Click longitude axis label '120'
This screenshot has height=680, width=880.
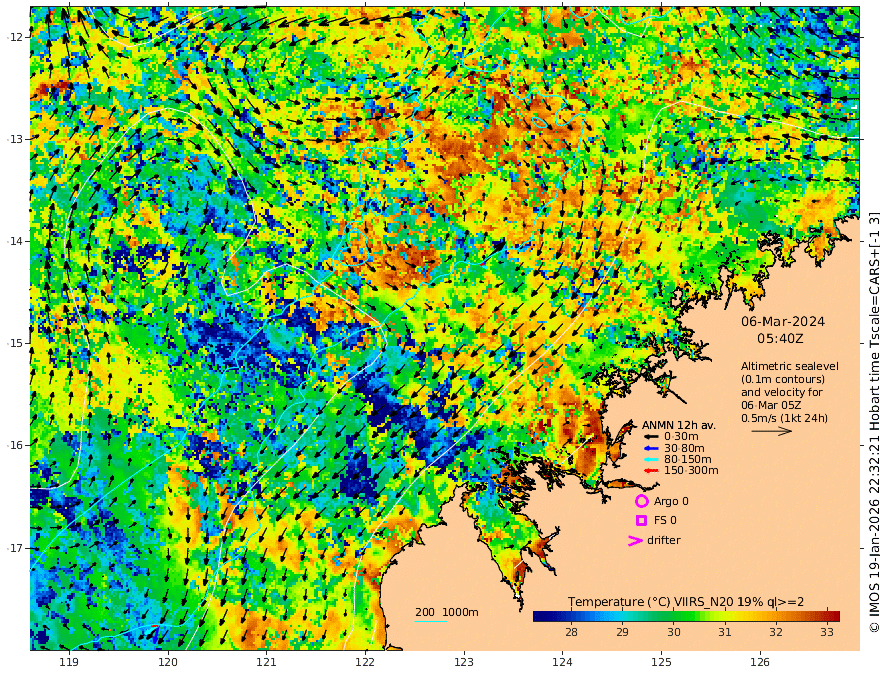[168, 663]
